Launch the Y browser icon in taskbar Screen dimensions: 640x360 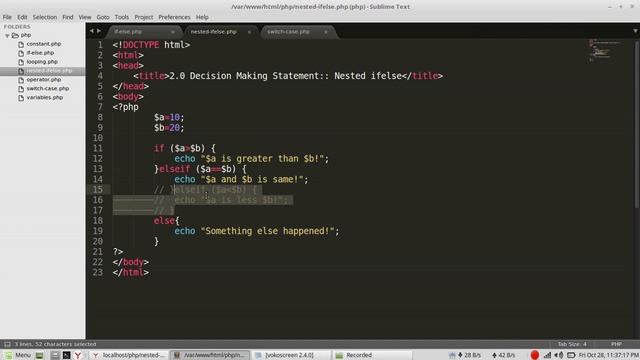(x=78, y=355)
